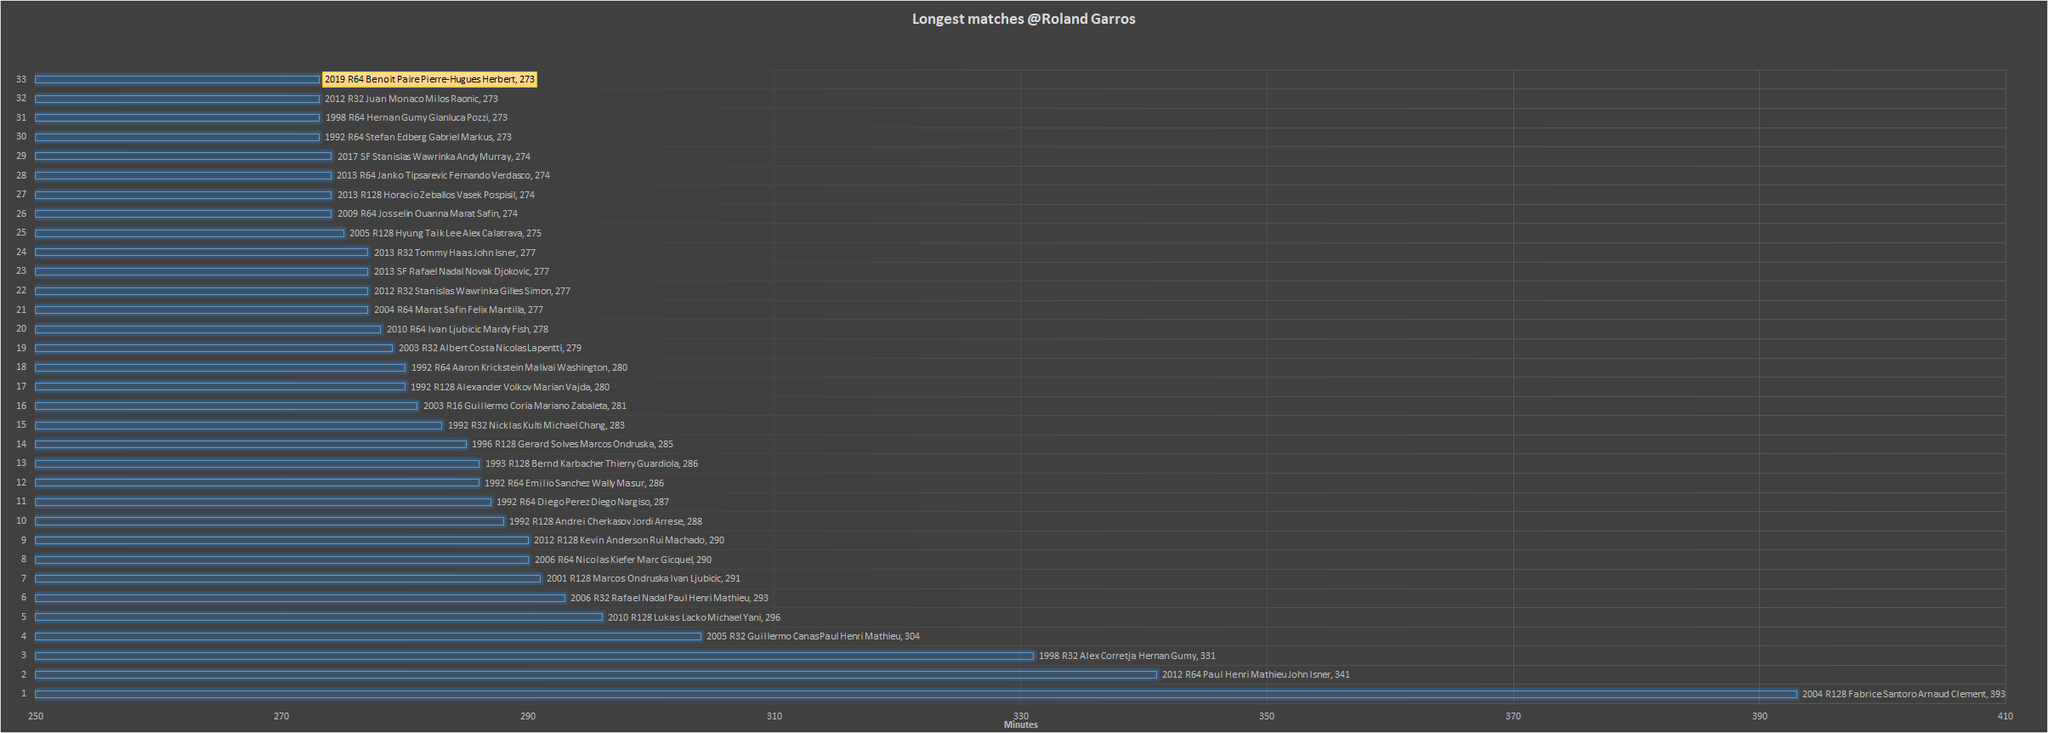The width and height of the screenshot is (2048, 733).
Task: Click the x-axis tick label 370
Action: coord(1513,716)
